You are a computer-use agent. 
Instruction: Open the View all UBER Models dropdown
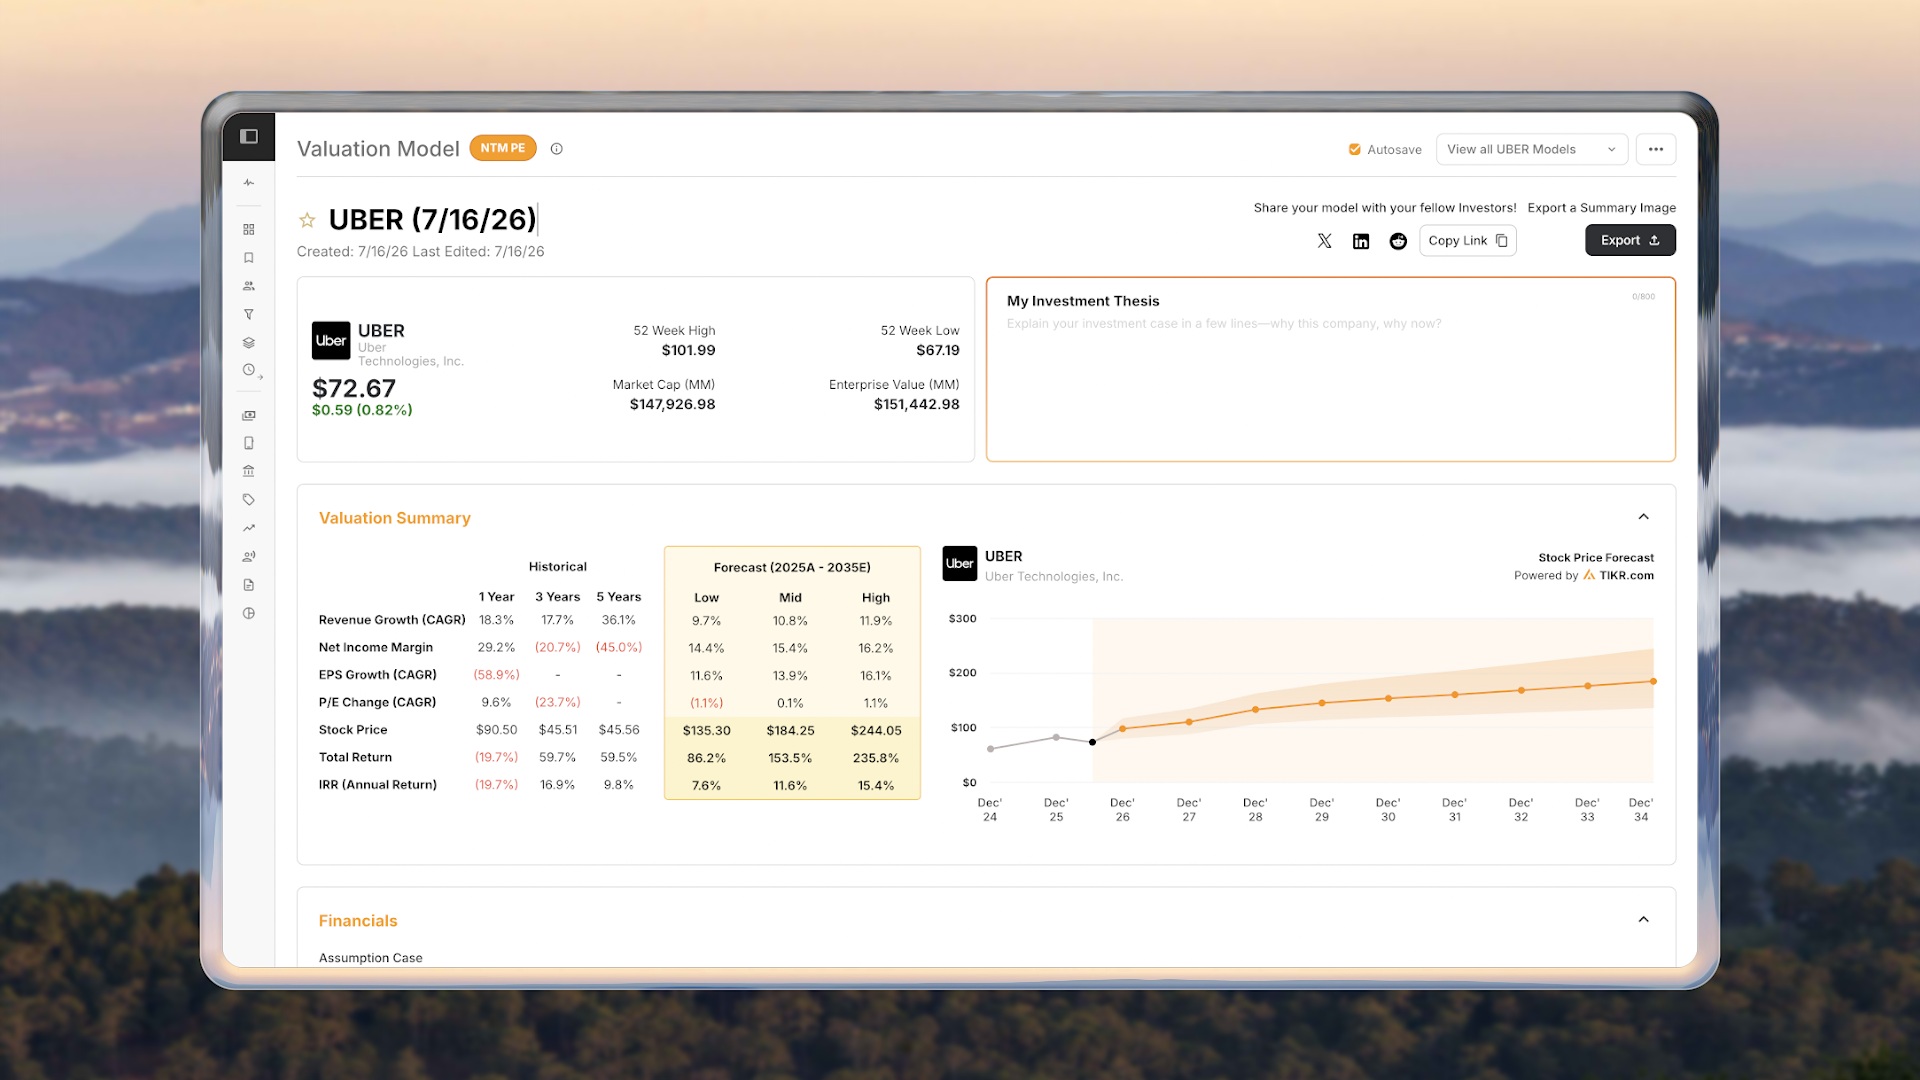pyautogui.click(x=1532, y=149)
